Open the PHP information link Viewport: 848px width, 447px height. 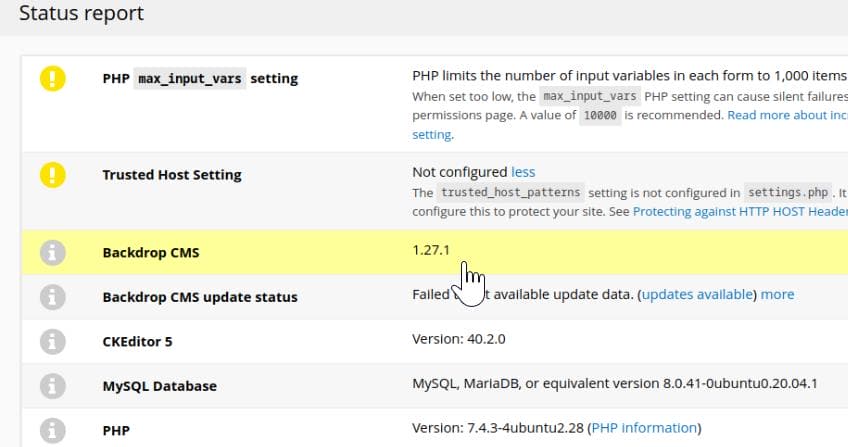point(644,428)
